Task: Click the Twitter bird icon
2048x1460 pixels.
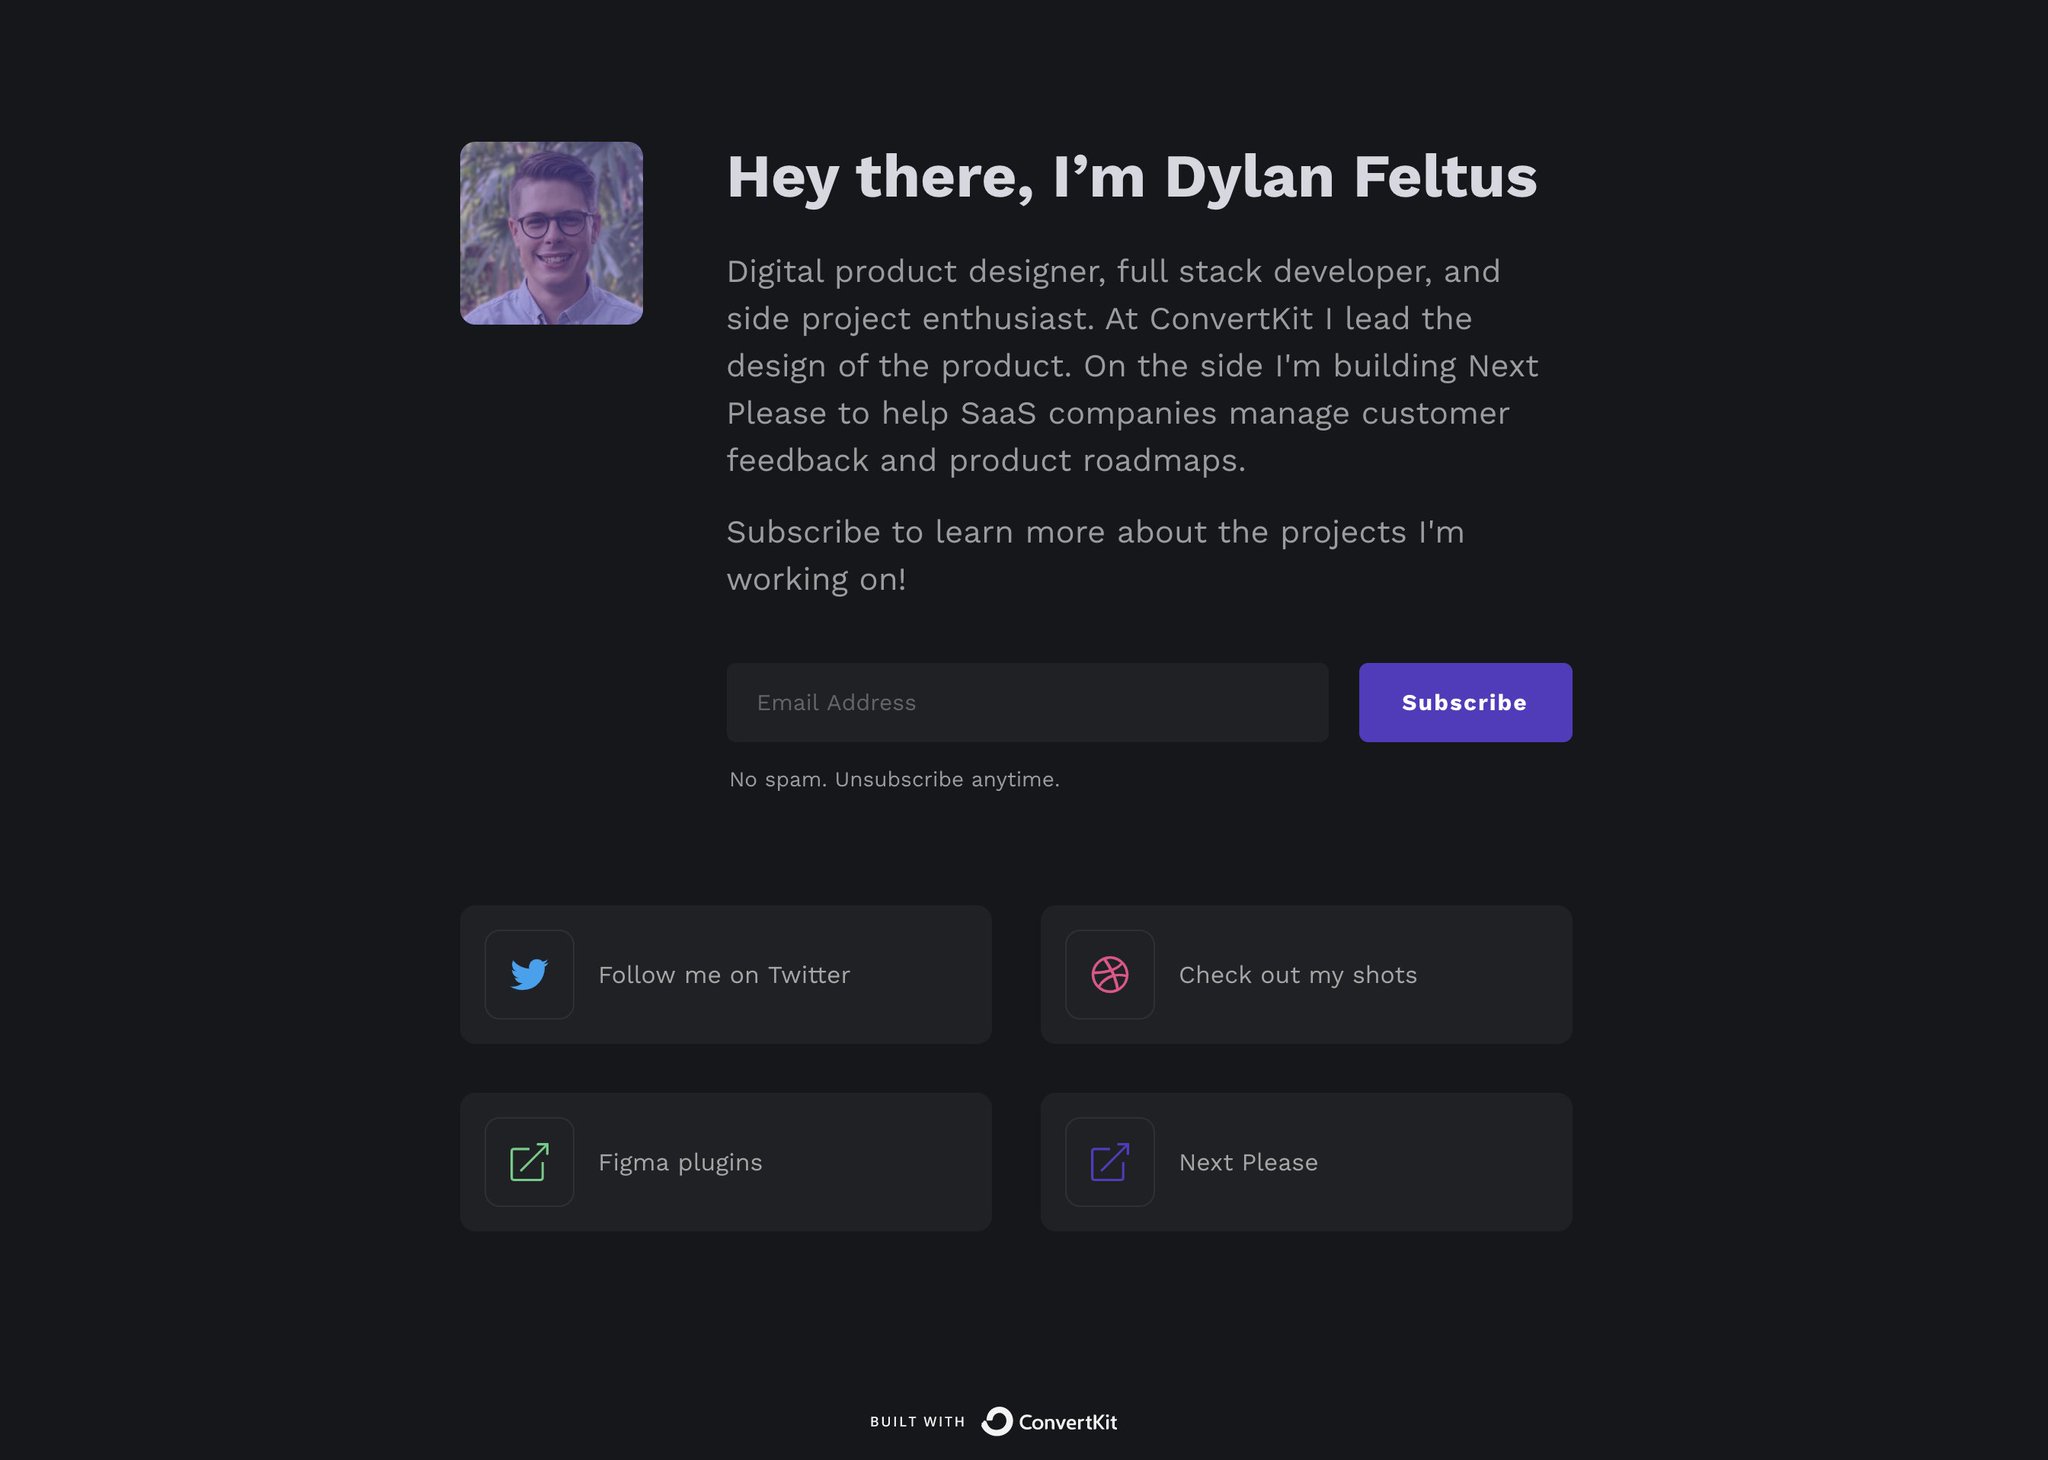Action: 528,973
